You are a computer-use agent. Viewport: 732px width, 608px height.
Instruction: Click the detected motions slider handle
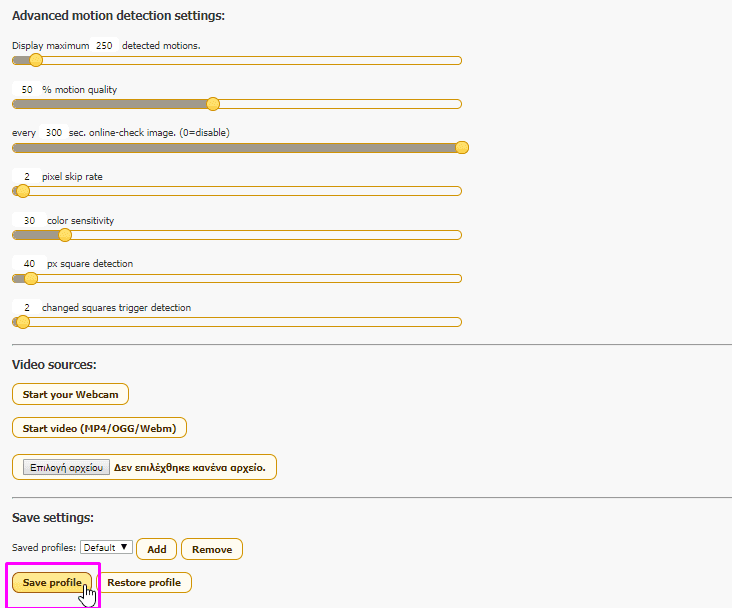pyautogui.click(x=36, y=60)
